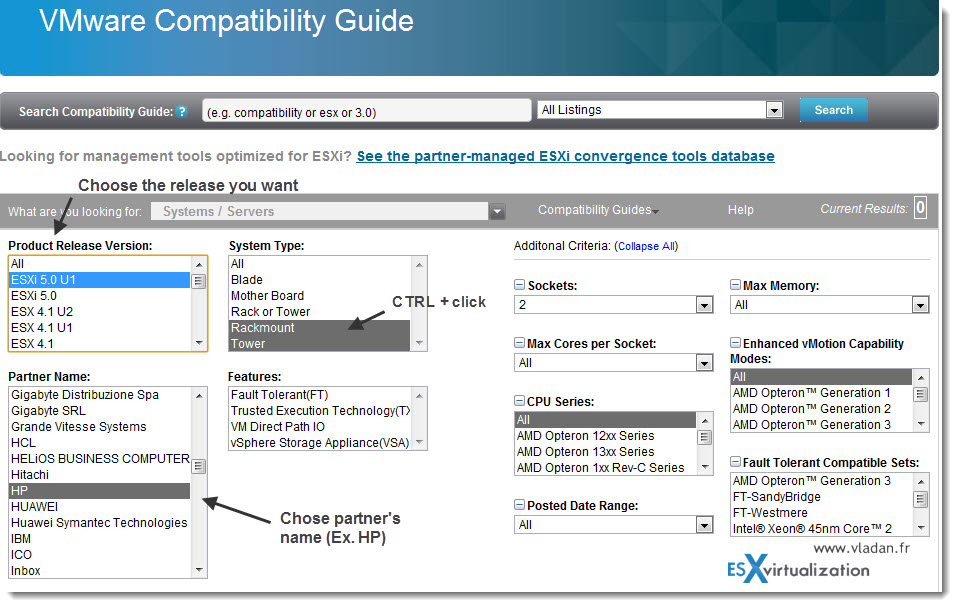Open the partner-managed ESXi convergence tools link
957x607 pixels.
click(565, 156)
